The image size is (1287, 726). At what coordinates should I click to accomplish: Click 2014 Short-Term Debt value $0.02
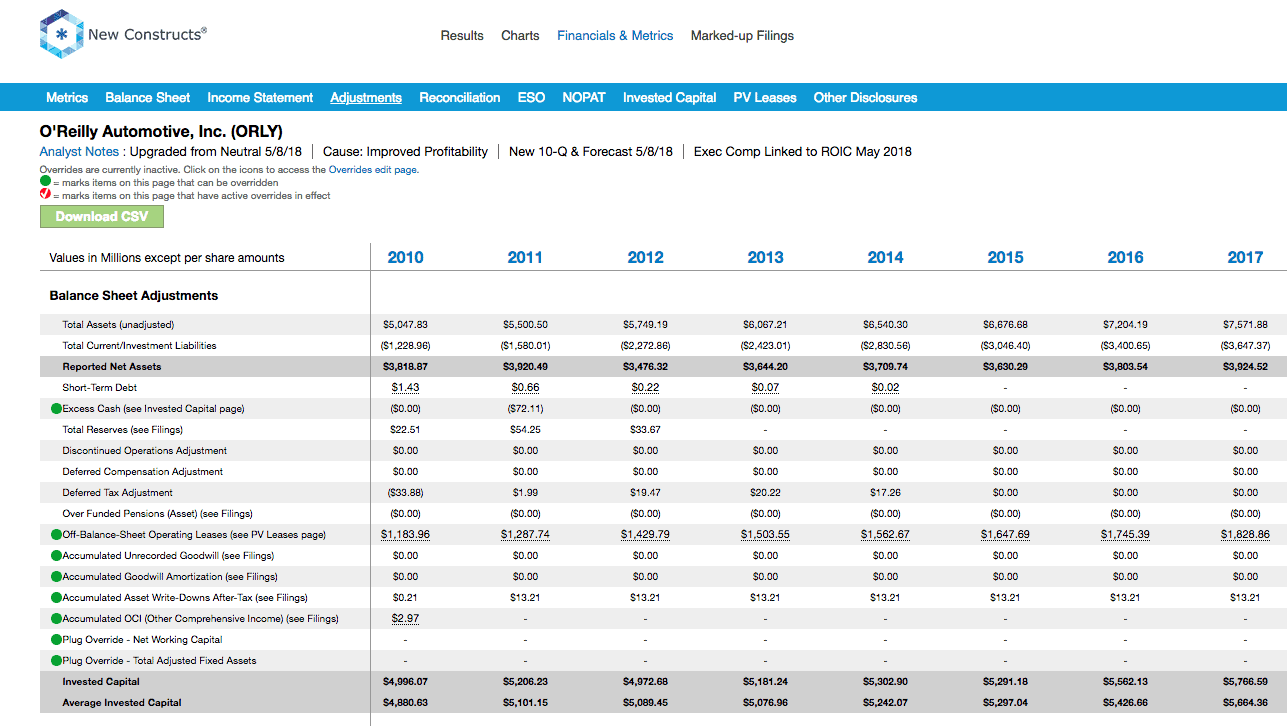885,387
